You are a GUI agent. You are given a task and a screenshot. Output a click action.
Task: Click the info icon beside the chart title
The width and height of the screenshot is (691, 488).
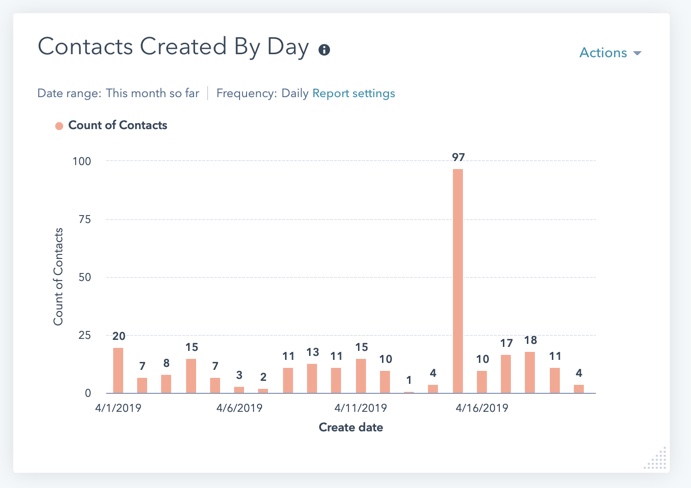(324, 49)
